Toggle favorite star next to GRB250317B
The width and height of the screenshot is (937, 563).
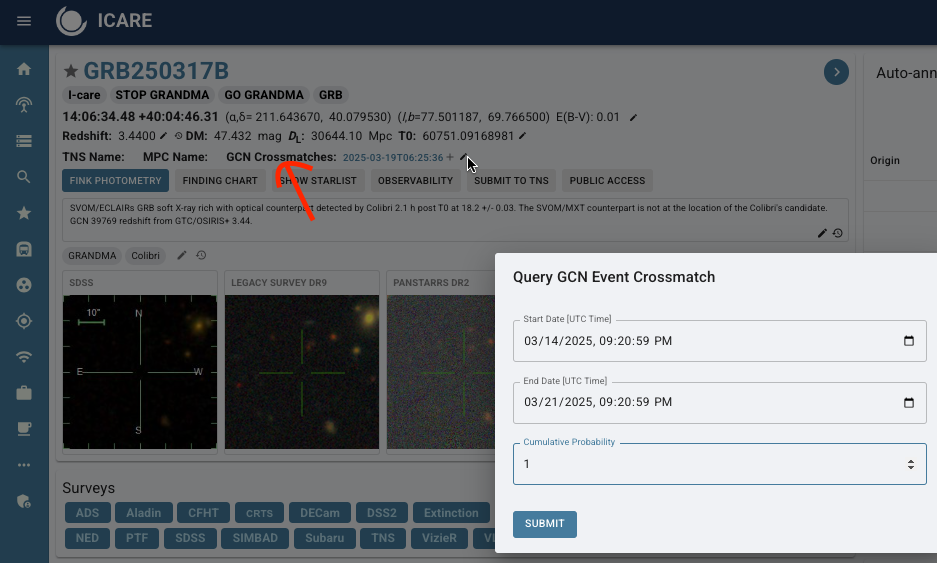71,71
